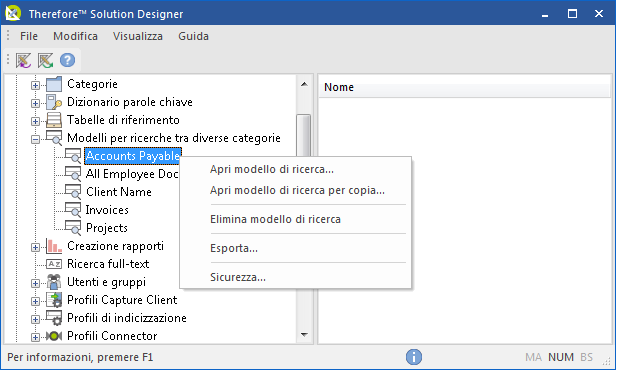Click the Projects search template icon
The width and height of the screenshot is (617, 371).
pos(73,228)
